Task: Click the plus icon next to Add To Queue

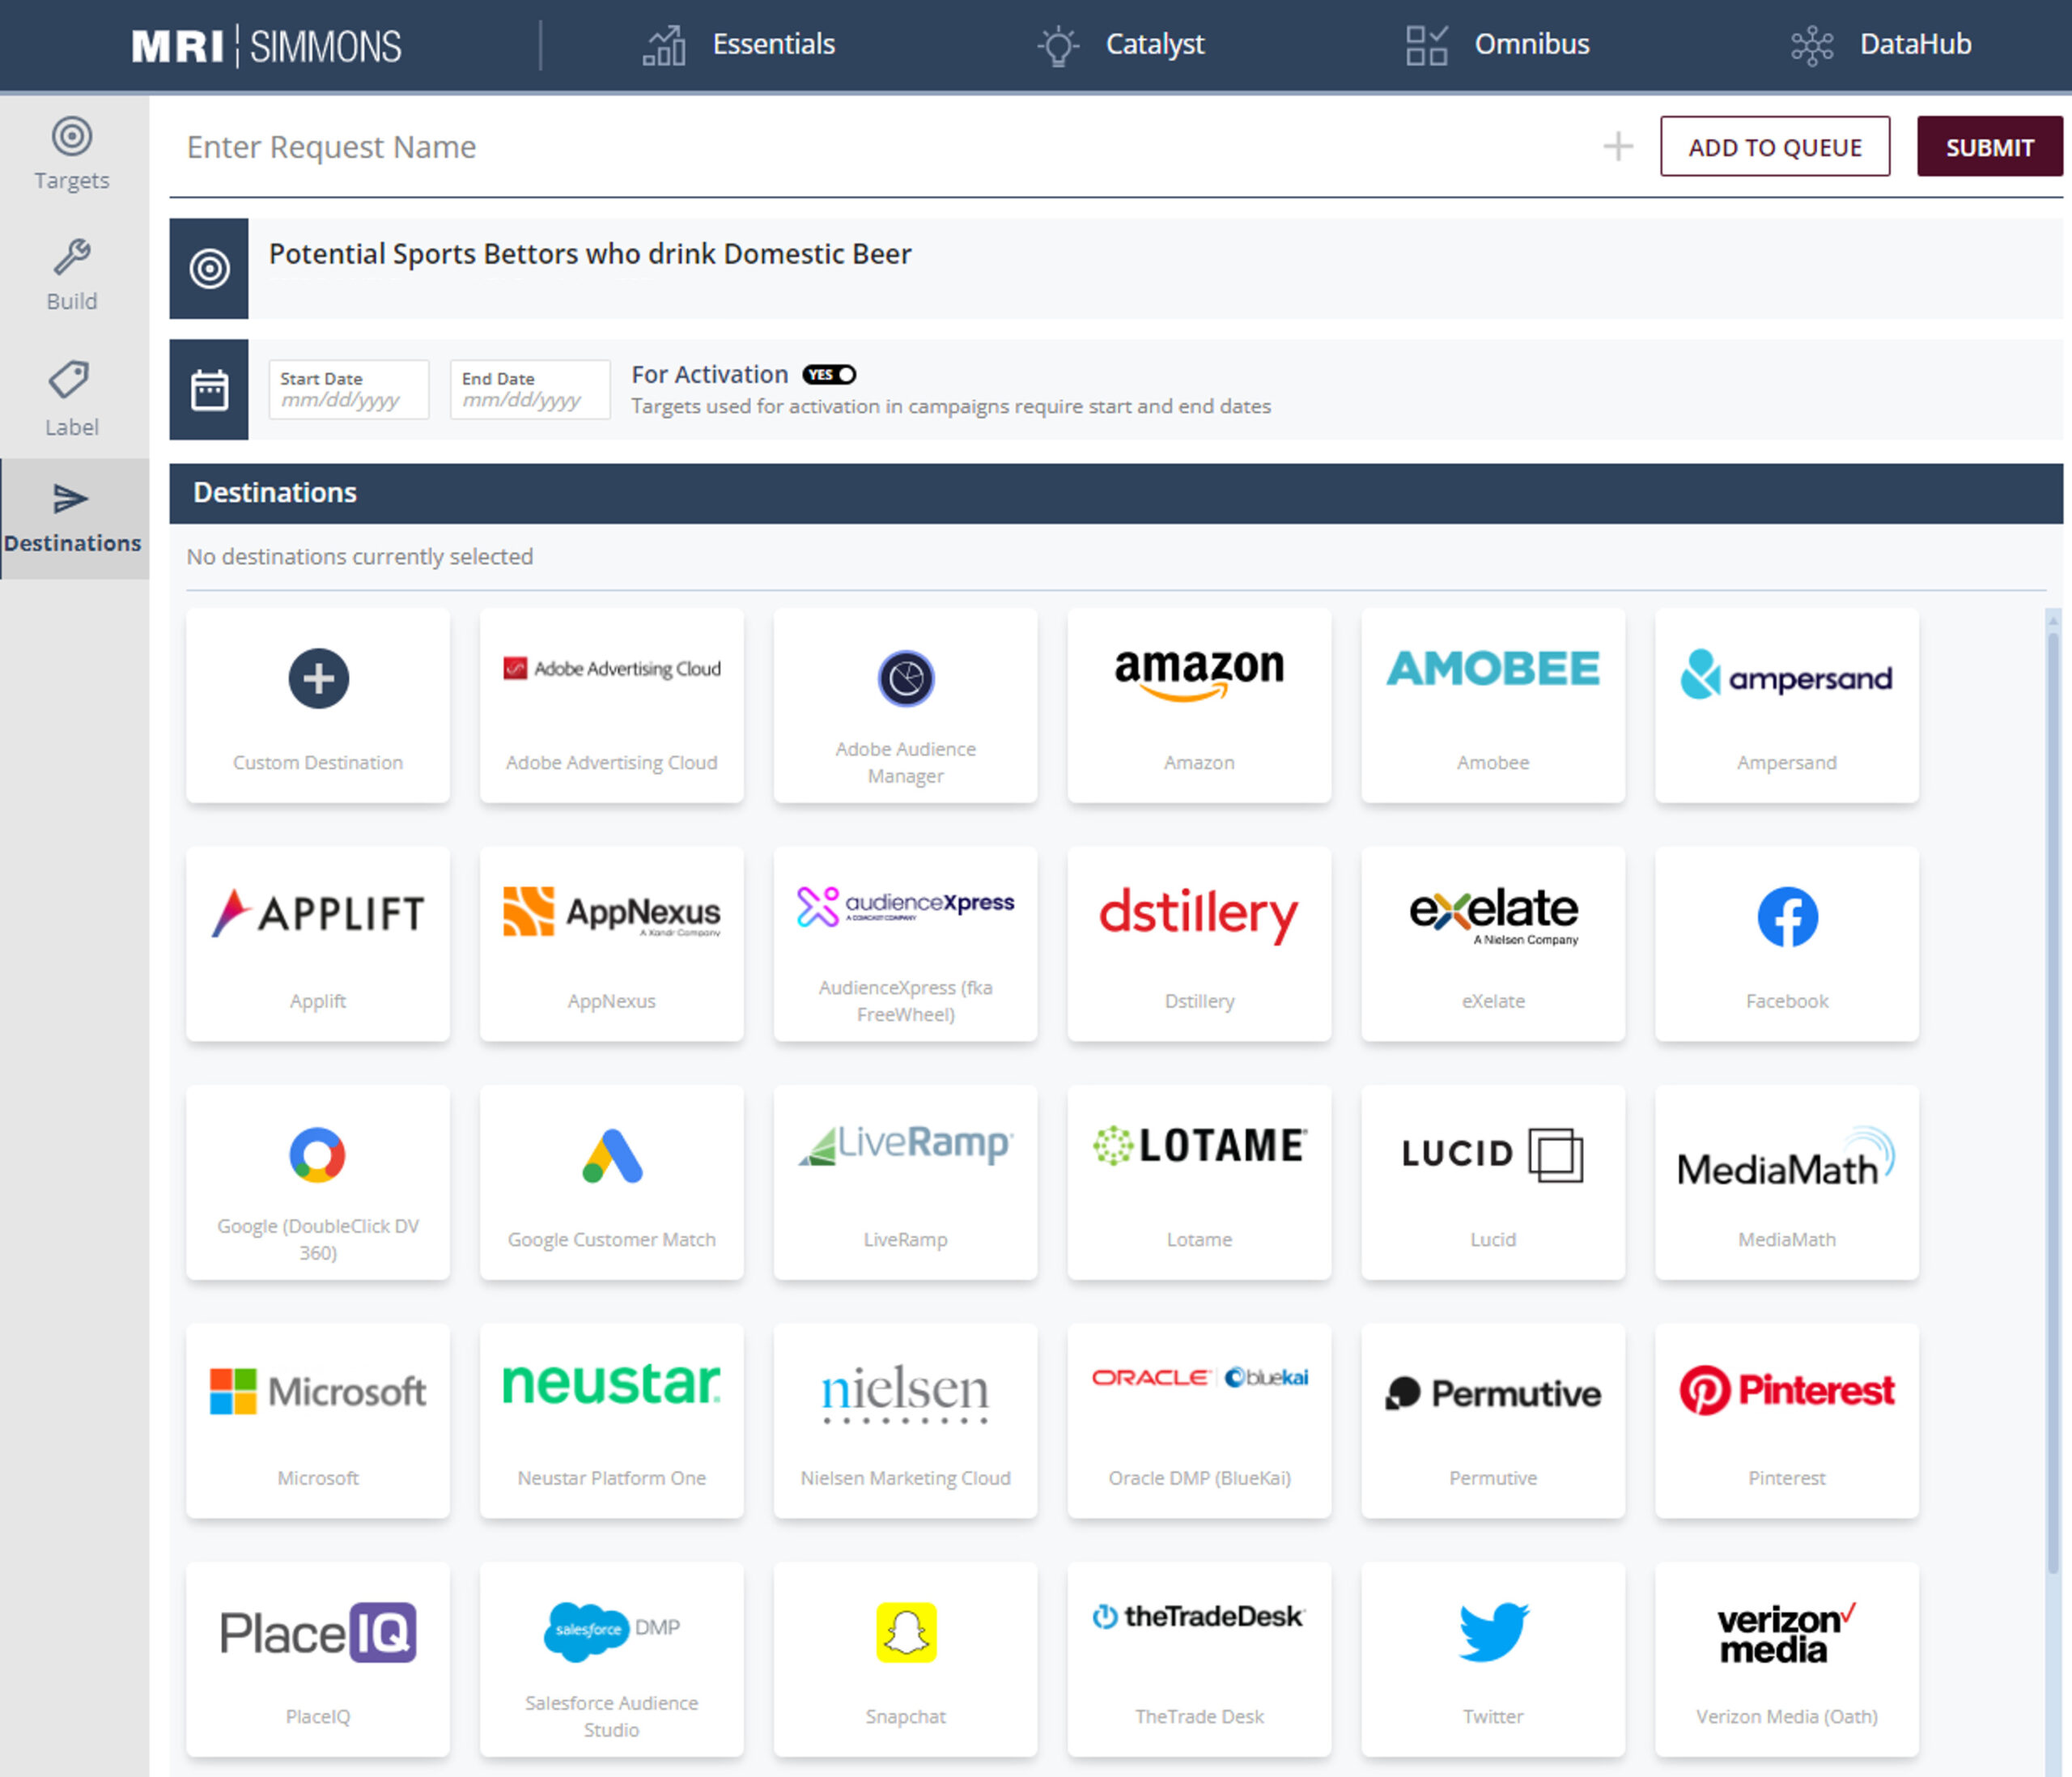Action: tap(1617, 148)
